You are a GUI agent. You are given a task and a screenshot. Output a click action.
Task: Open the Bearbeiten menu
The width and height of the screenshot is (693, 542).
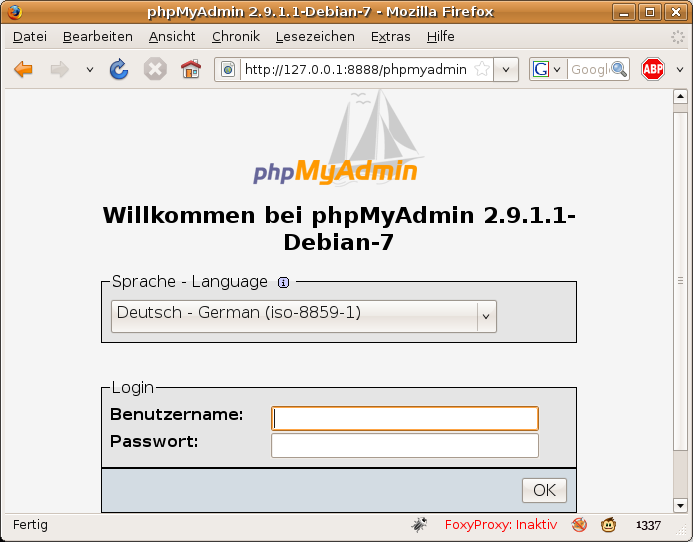98,36
